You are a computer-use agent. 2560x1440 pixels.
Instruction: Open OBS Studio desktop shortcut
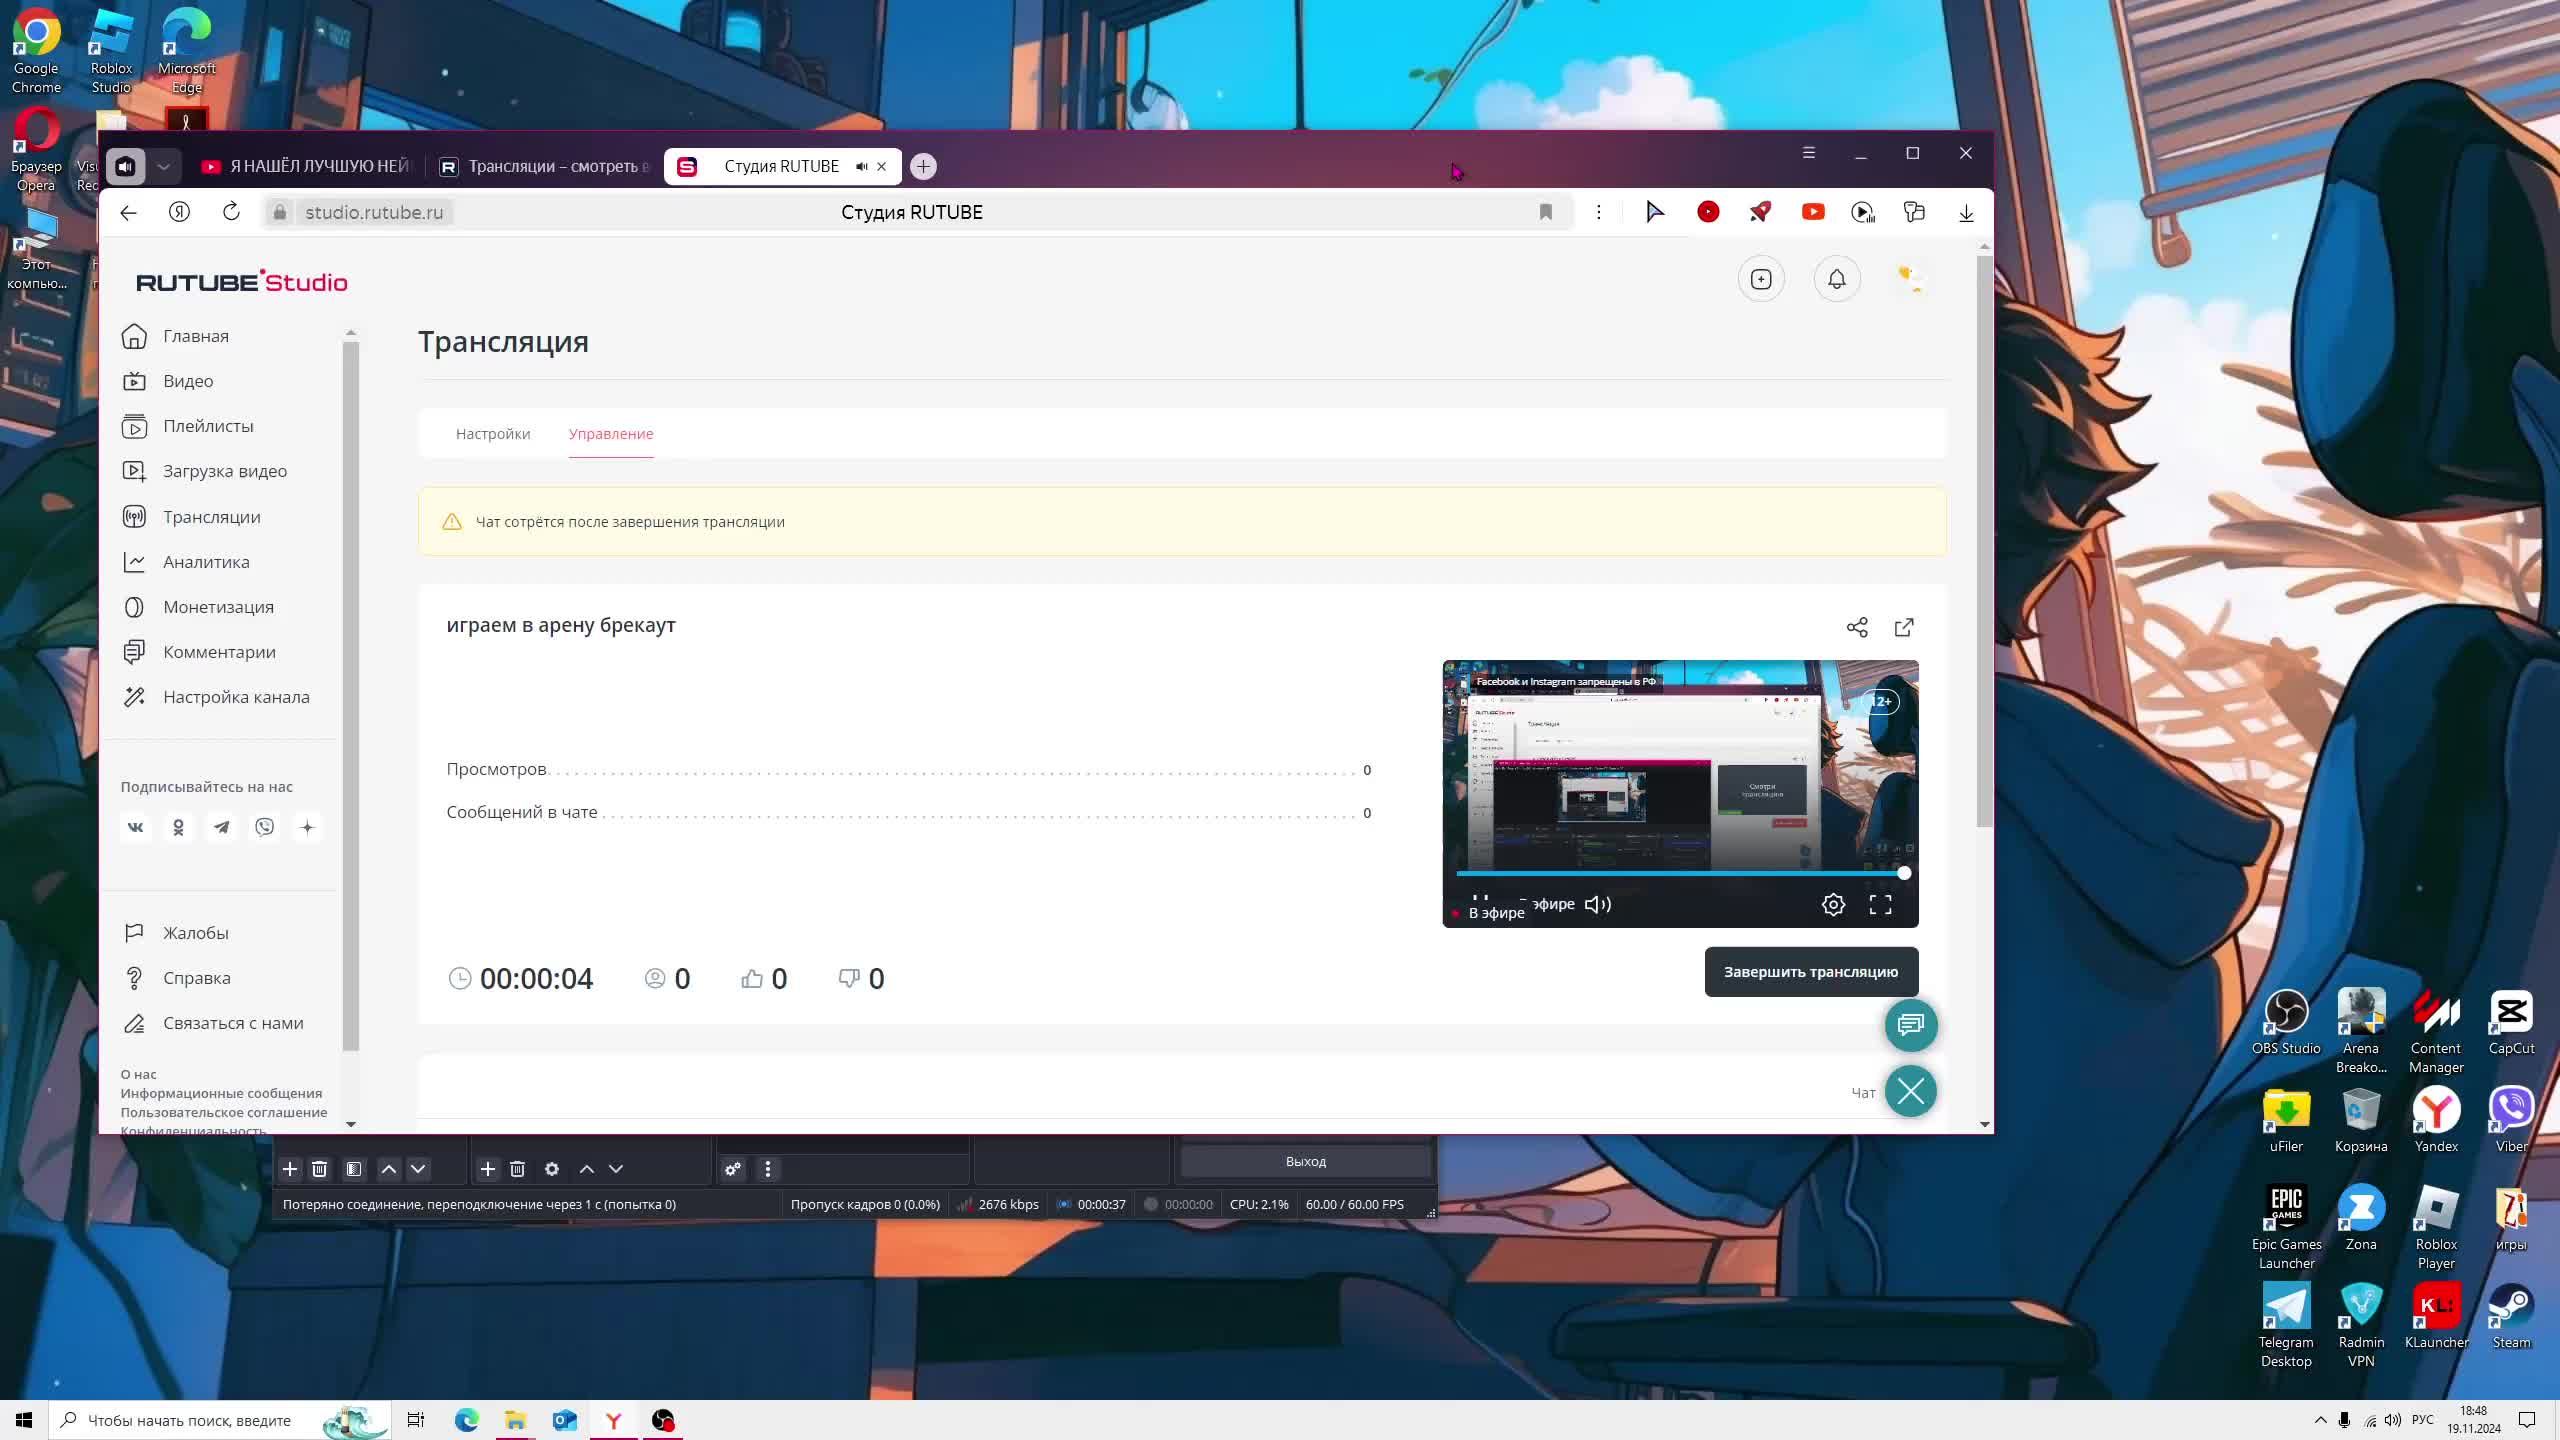point(2286,1022)
